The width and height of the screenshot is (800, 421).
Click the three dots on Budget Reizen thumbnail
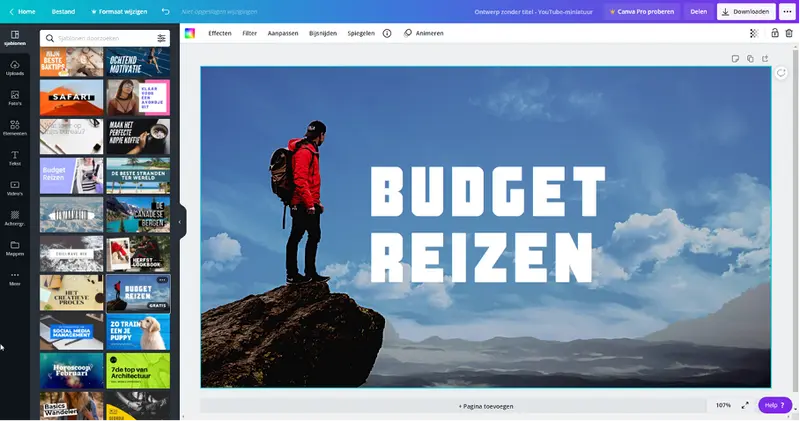[x=162, y=280]
